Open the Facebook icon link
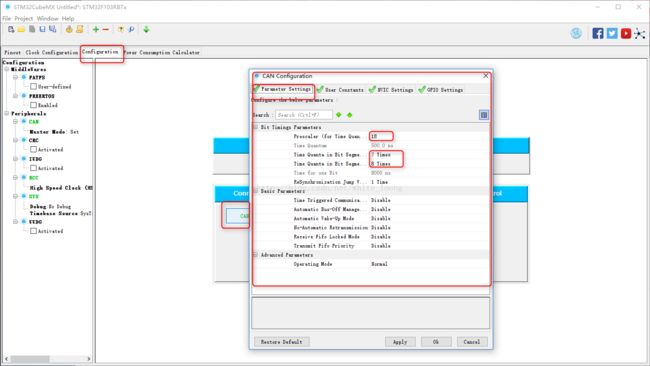650x366 pixels. pos(598,33)
